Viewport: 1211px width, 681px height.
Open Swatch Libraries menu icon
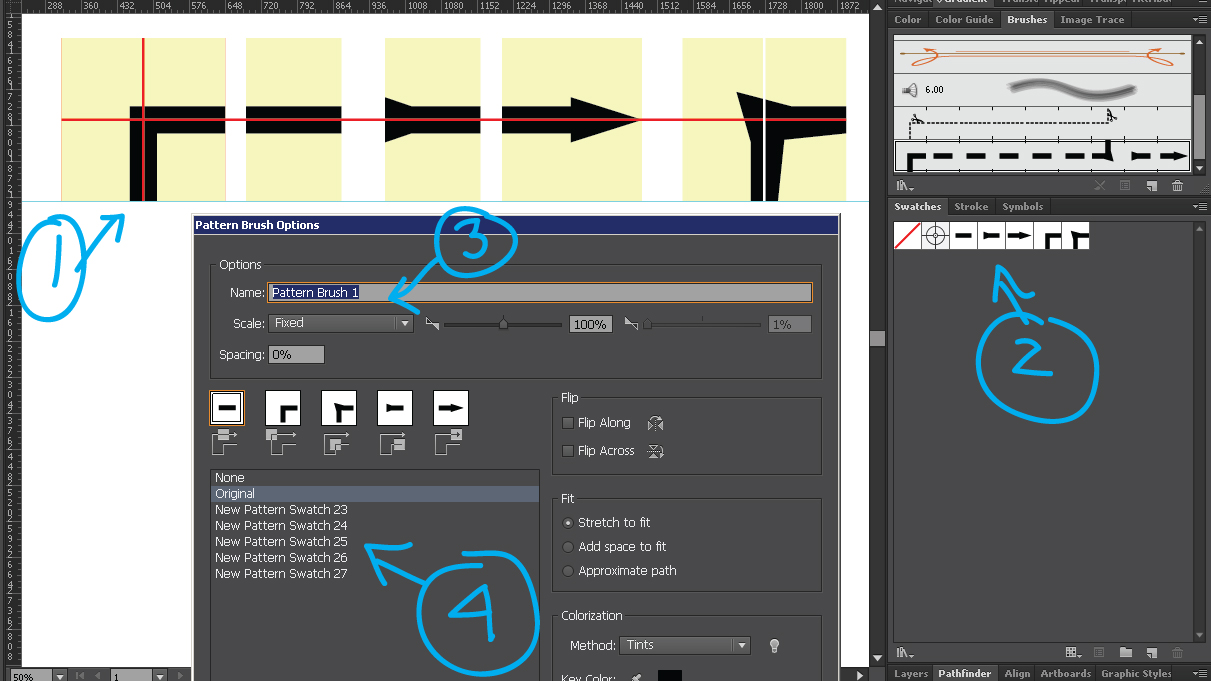click(905, 653)
